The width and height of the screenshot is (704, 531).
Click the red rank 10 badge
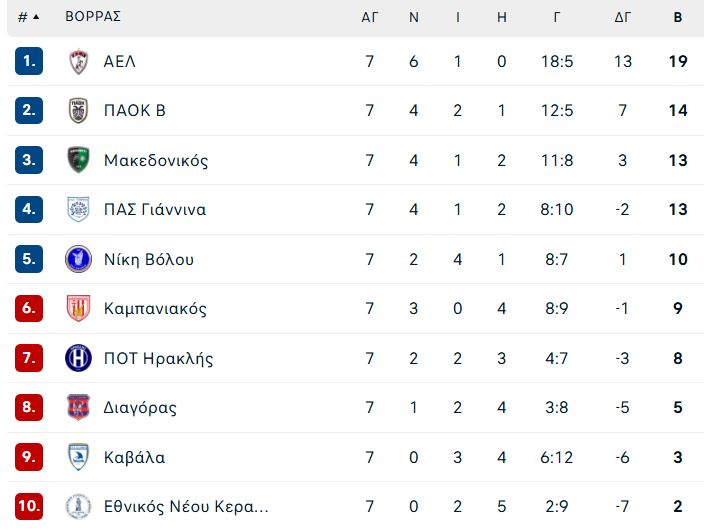[29, 506]
